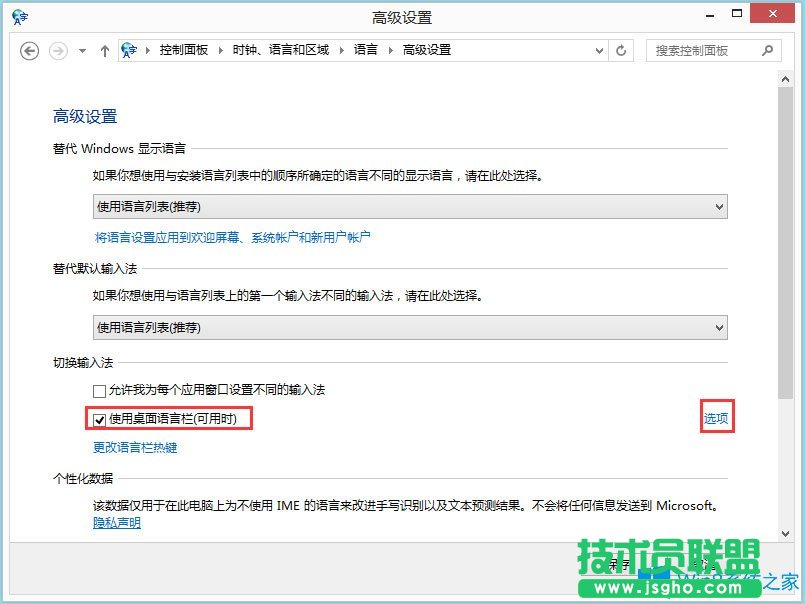Screen dimensions: 805x604
Task: Click the 选项 link
Action: [x=715, y=418]
